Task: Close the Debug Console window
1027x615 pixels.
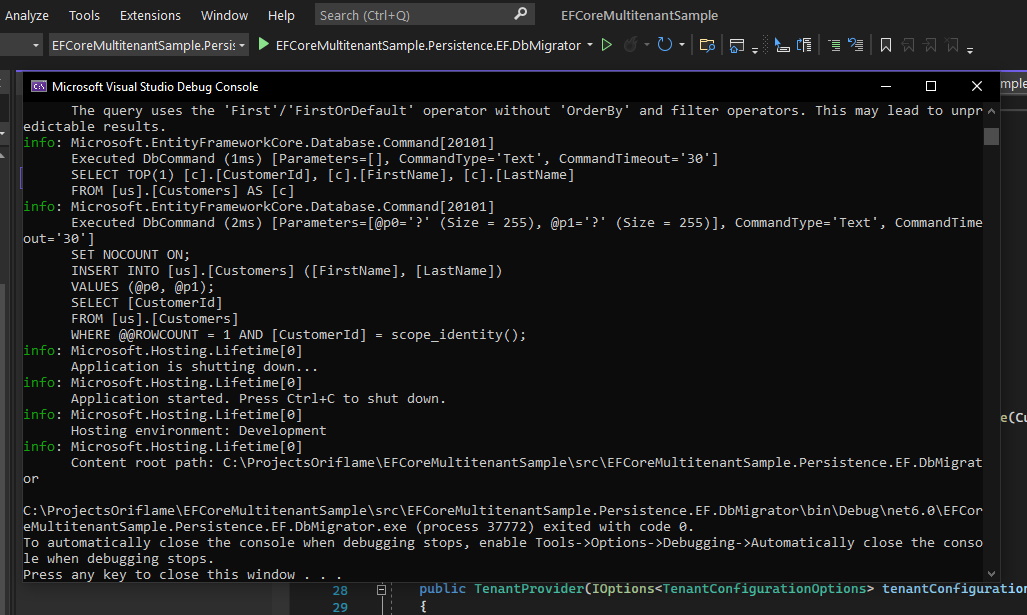Action: [x=977, y=86]
